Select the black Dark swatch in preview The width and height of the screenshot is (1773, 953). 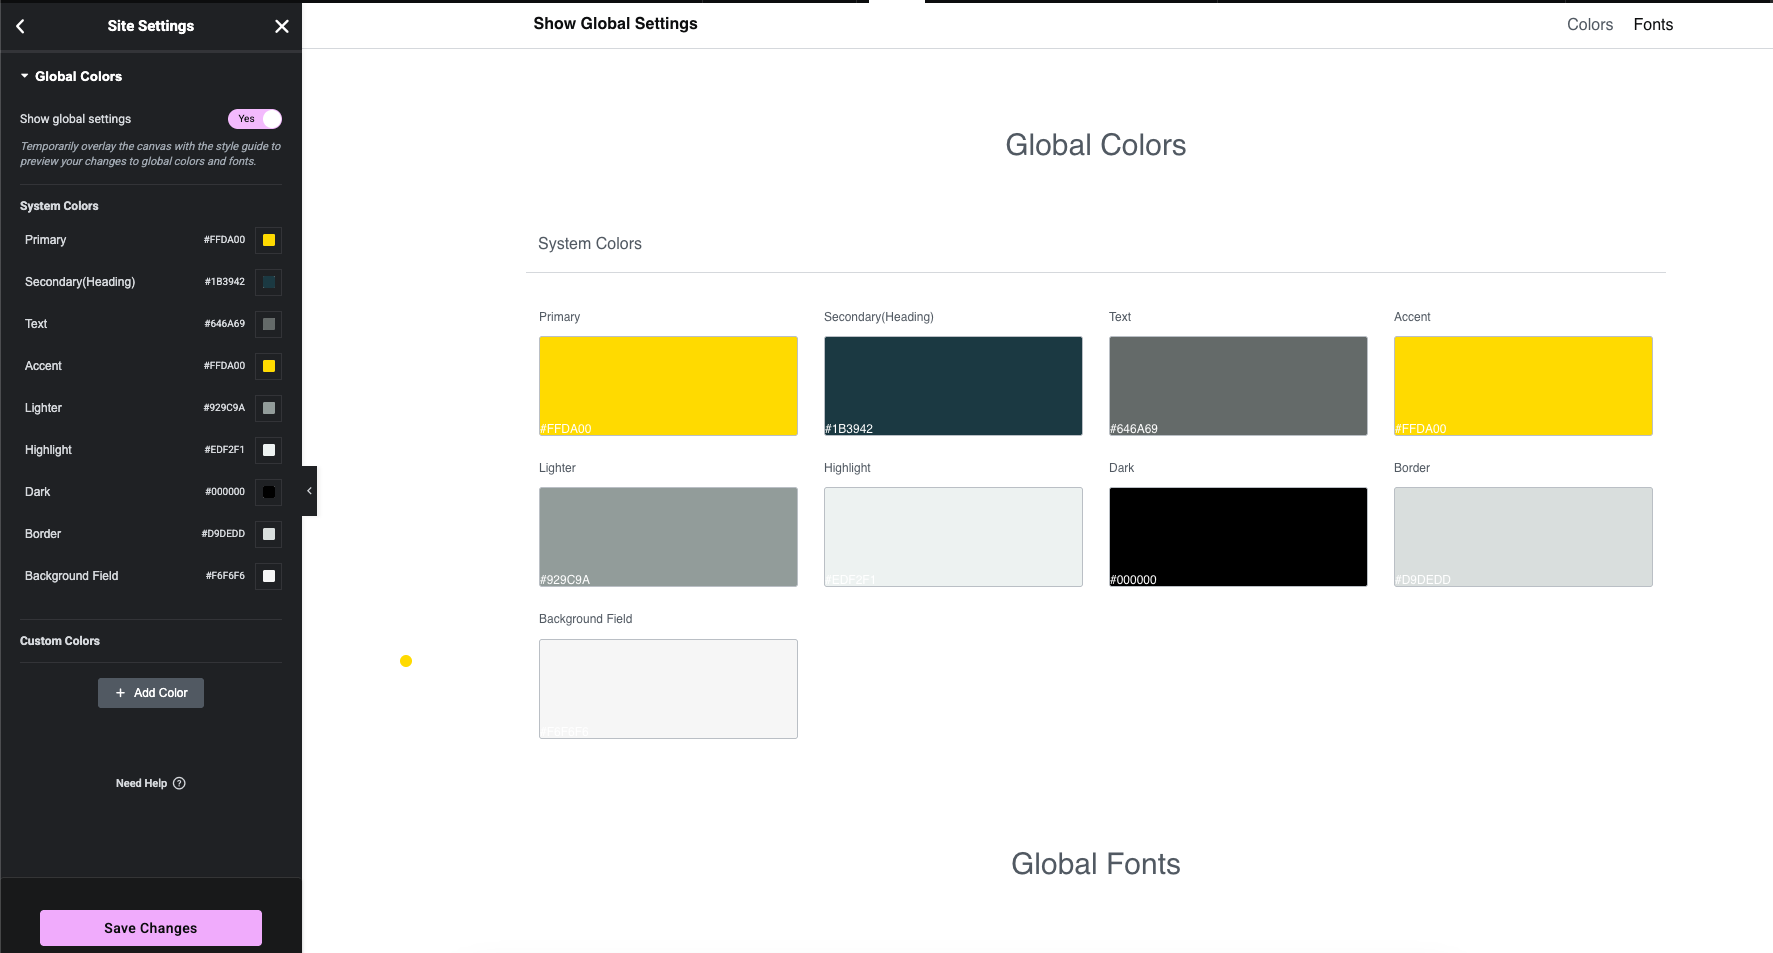[1237, 536]
